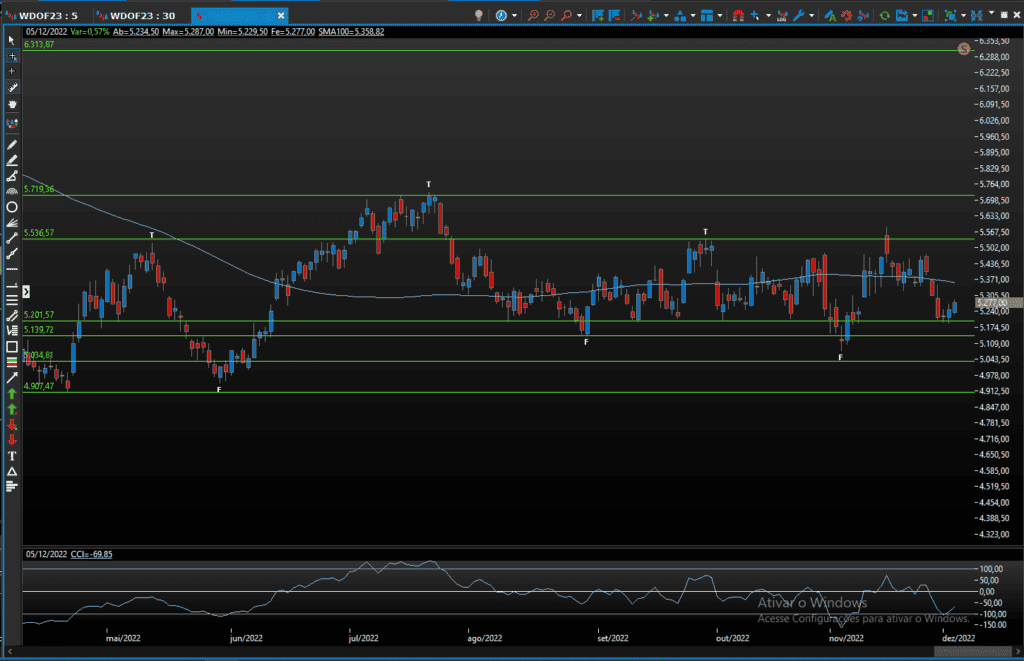Screen dimensions: 1024x661
Task: Select the arrow cursor tool
Action: pyautogui.click(x=12, y=40)
